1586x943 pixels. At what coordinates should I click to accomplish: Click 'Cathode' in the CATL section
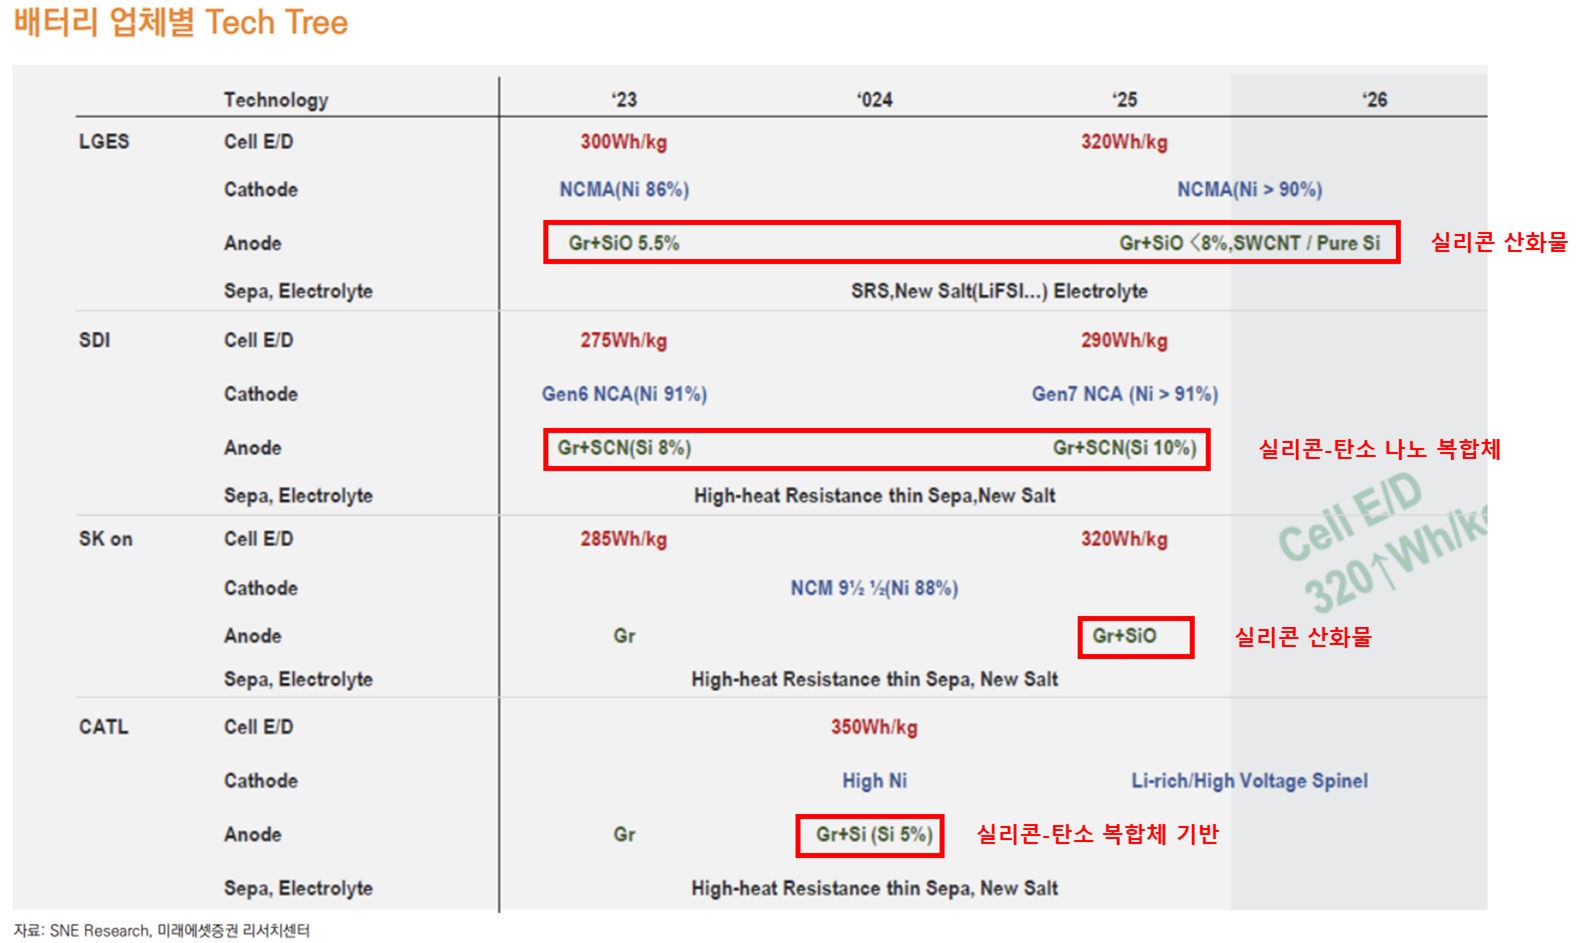pyautogui.click(x=260, y=781)
